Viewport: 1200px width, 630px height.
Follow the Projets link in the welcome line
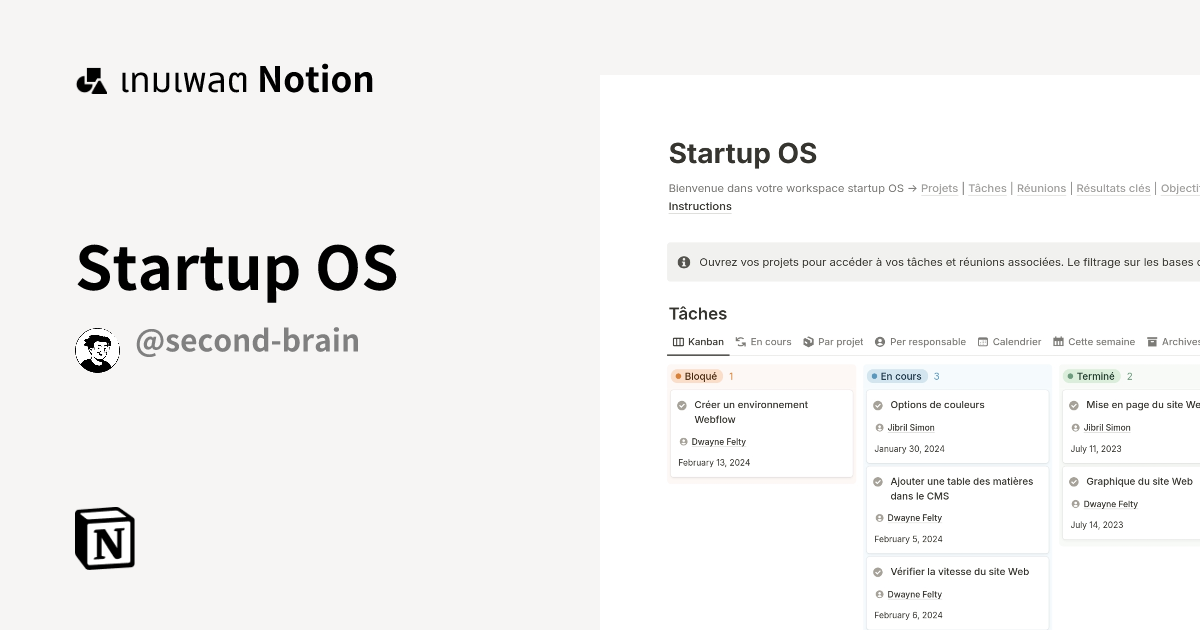(939, 188)
